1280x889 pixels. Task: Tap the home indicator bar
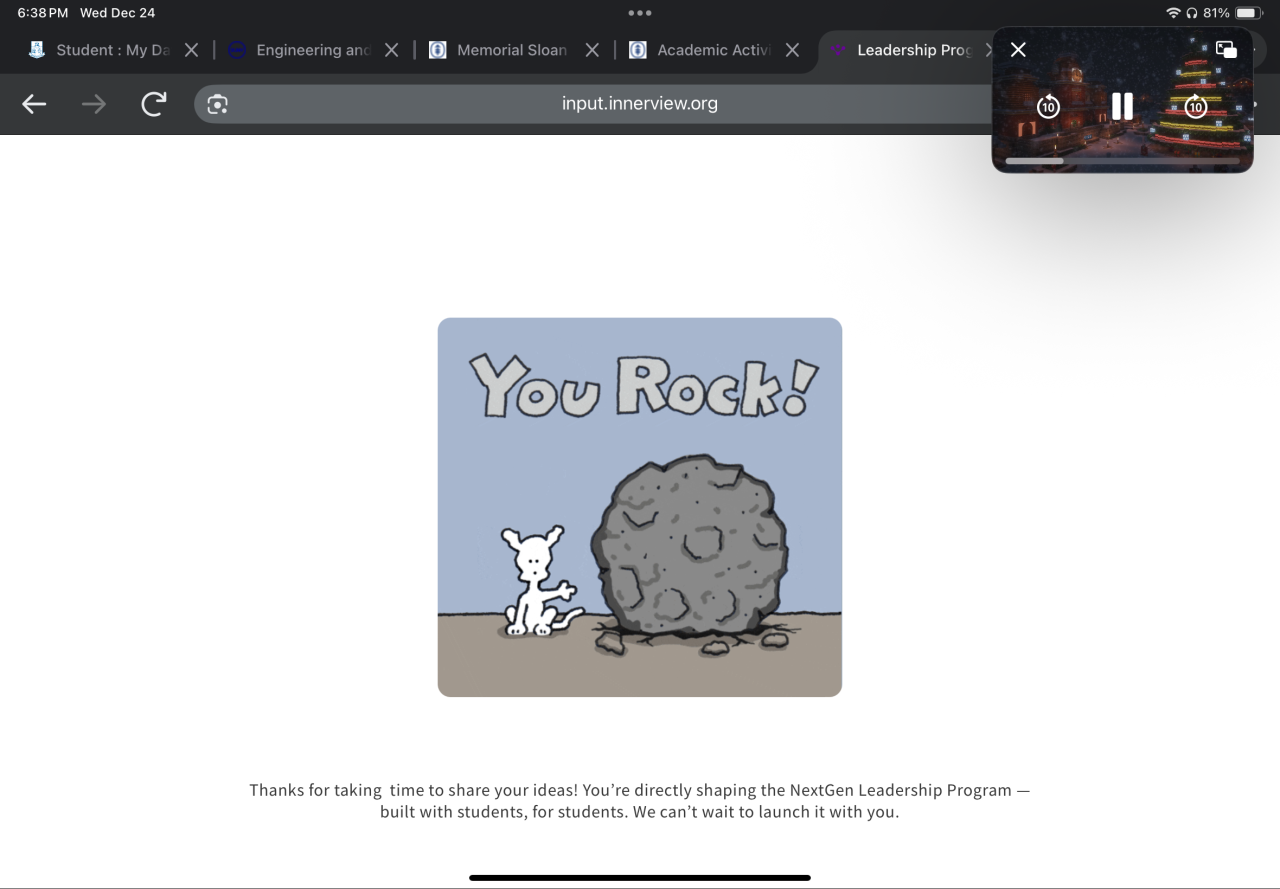tap(640, 878)
